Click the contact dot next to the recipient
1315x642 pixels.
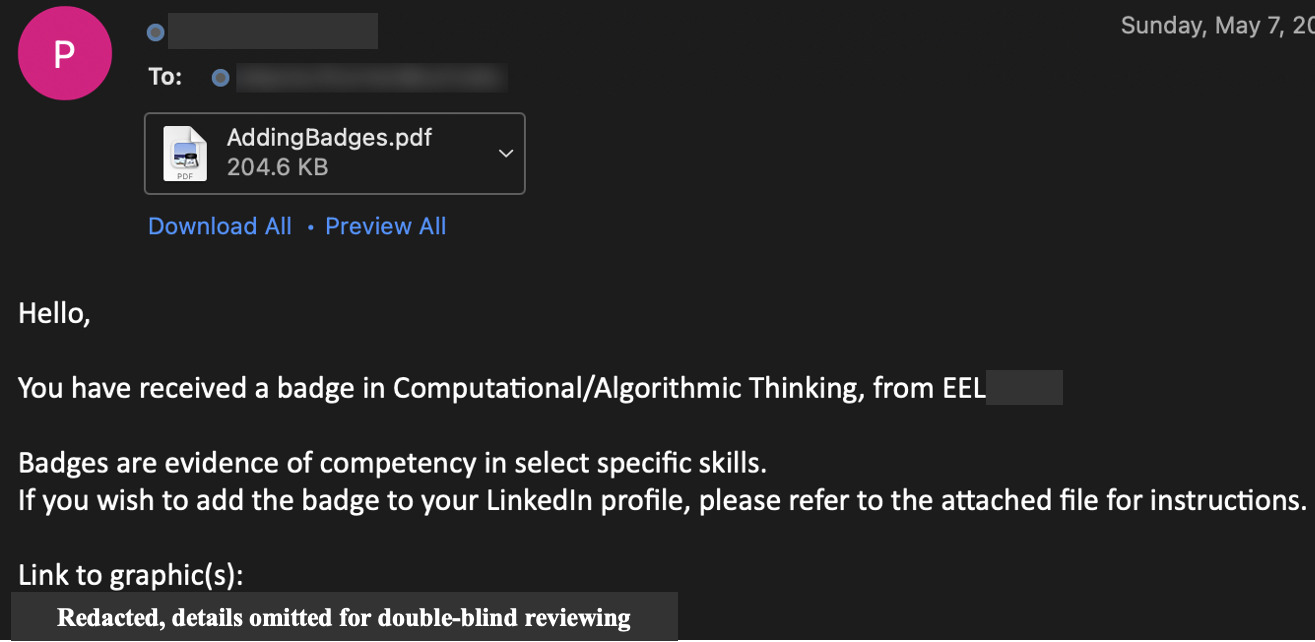[220, 77]
